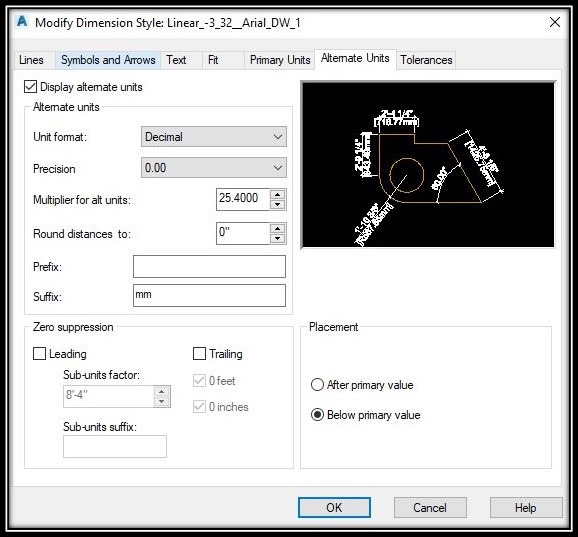The height and width of the screenshot is (537, 578).
Task: Increase the Multiplier for alt units value
Action: point(278,194)
